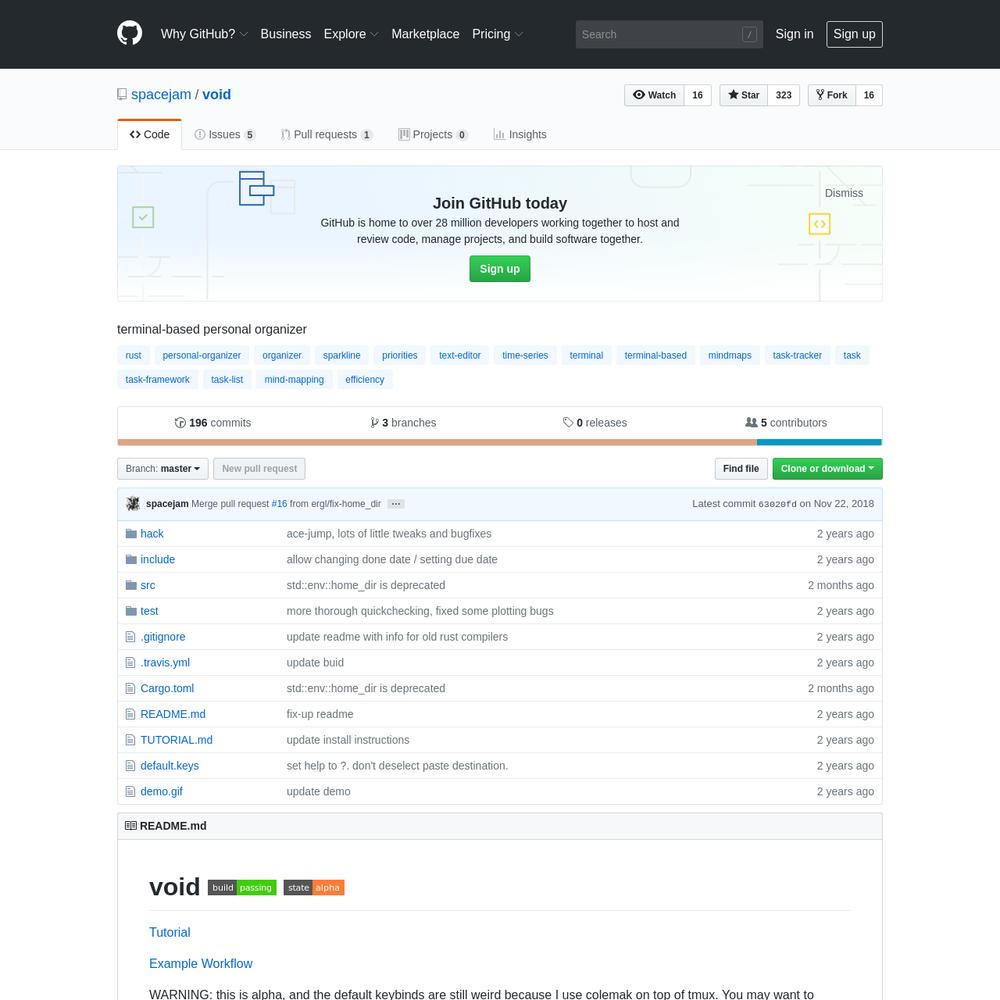Open pull request #16 link
This screenshot has width=1000, height=1000.
tap(279, 504)
